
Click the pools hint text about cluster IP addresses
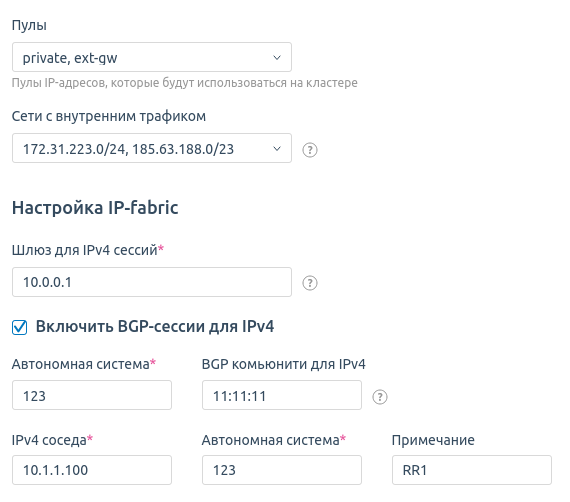pyautogui.click(x=185, y=83)
